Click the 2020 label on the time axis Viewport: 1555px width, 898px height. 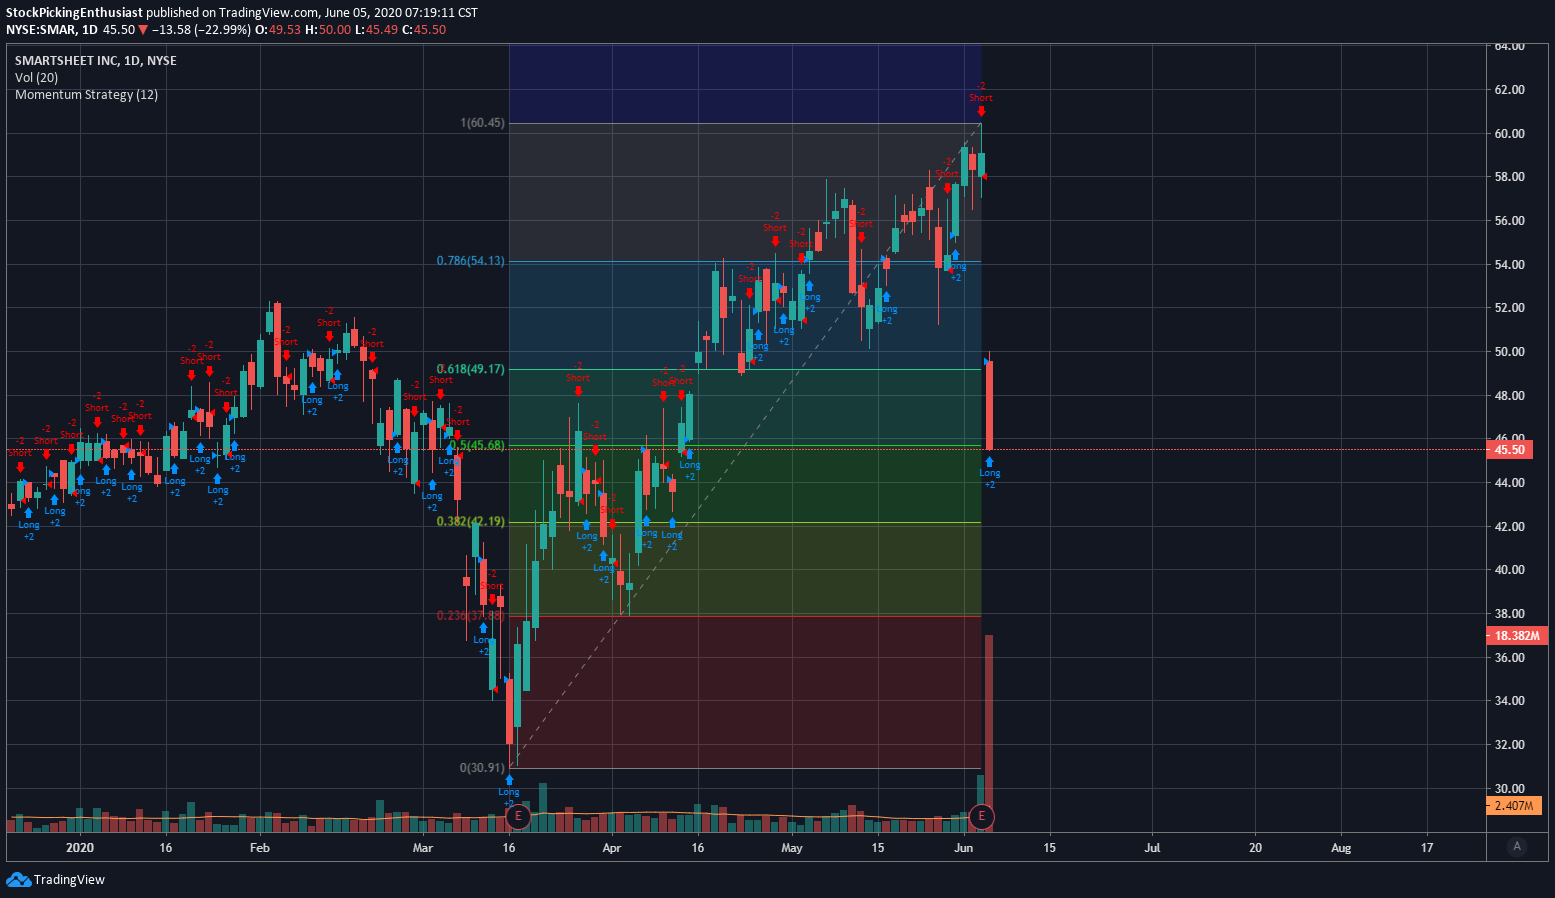(80, 848)
